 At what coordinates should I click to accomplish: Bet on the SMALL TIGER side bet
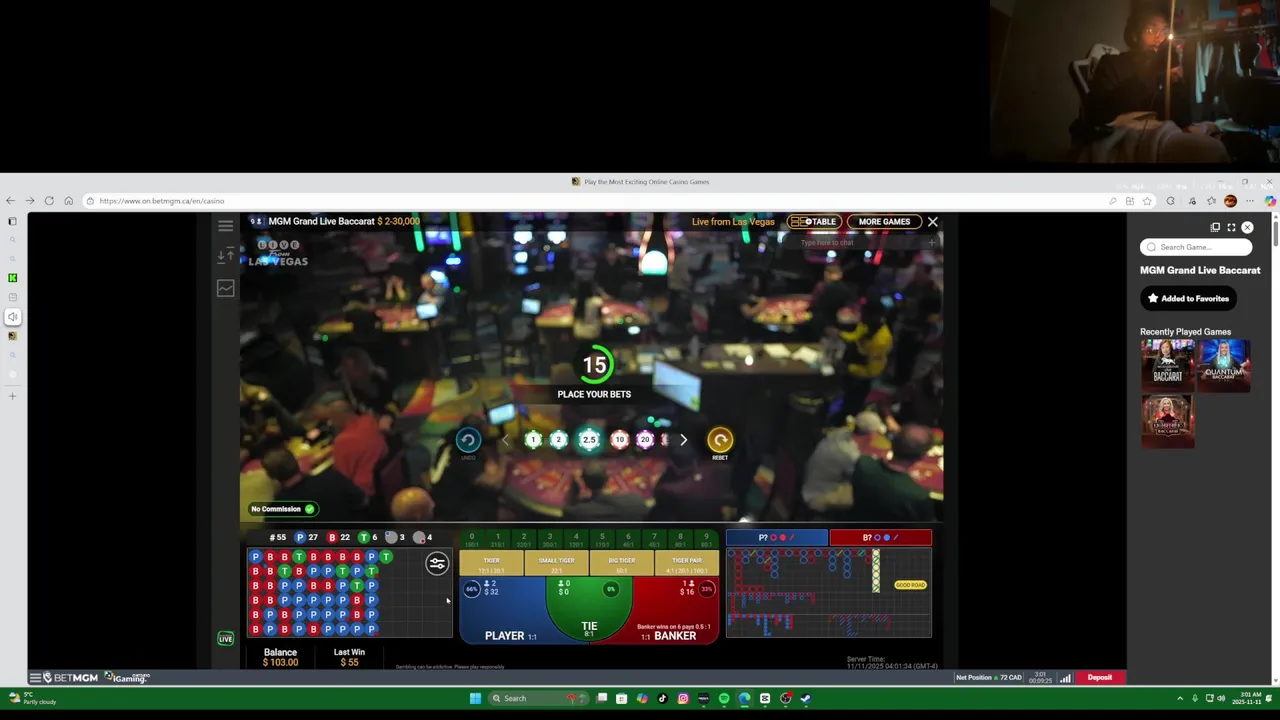[556, 565]
